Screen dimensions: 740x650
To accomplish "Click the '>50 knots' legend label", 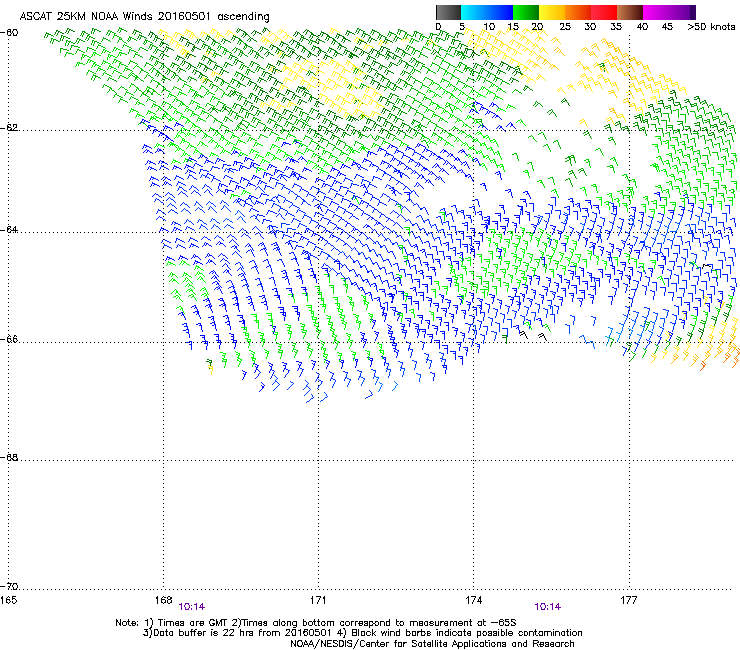I will pyautogui.click(x=712, y=26).
